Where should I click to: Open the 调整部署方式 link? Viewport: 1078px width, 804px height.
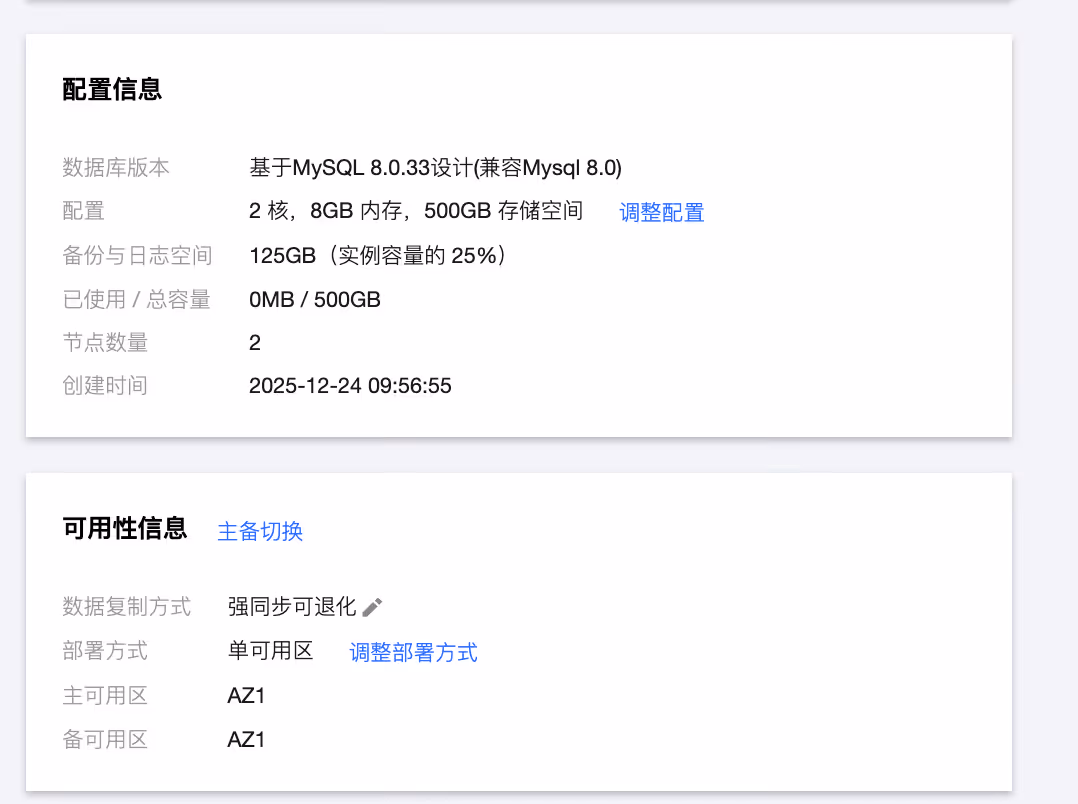[x=413, y=653]
